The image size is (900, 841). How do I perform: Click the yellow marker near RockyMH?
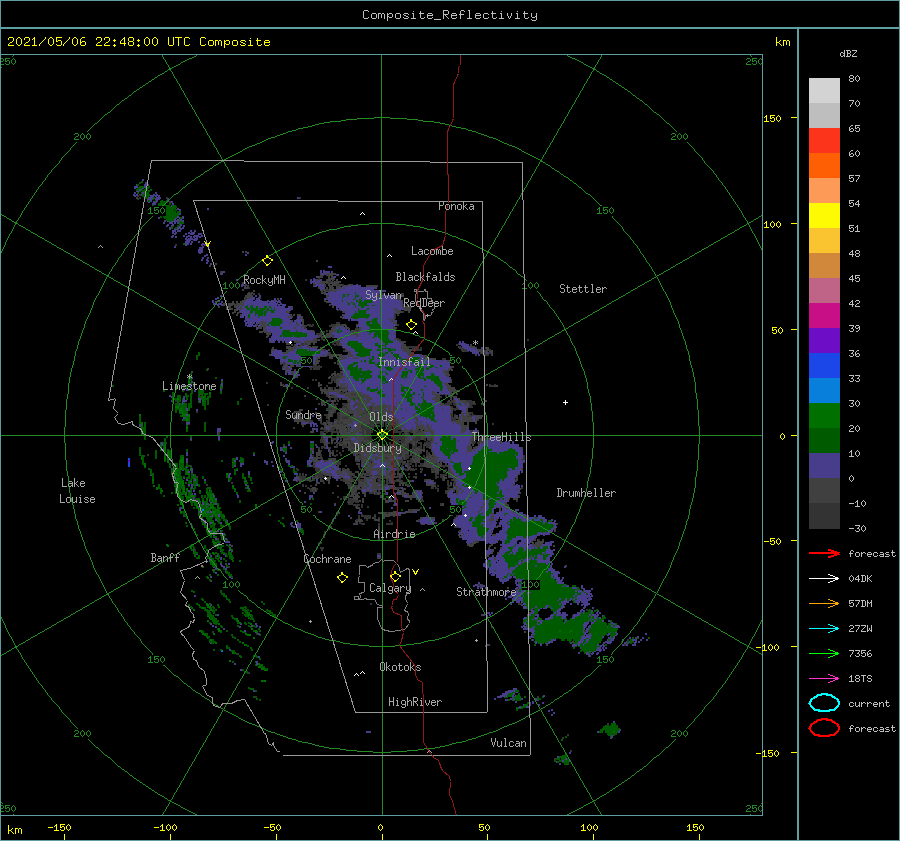coord(267,261)
